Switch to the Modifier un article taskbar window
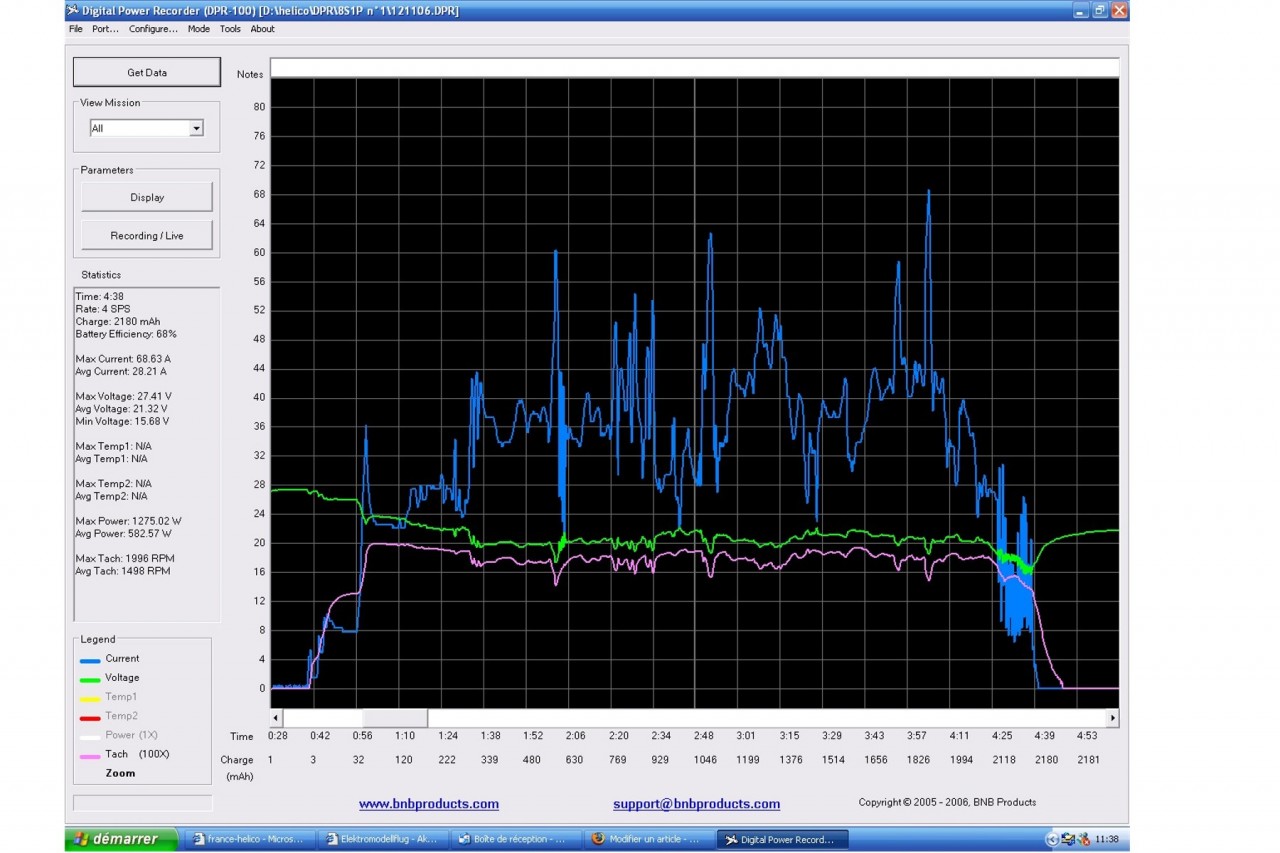 coord(647,839)
